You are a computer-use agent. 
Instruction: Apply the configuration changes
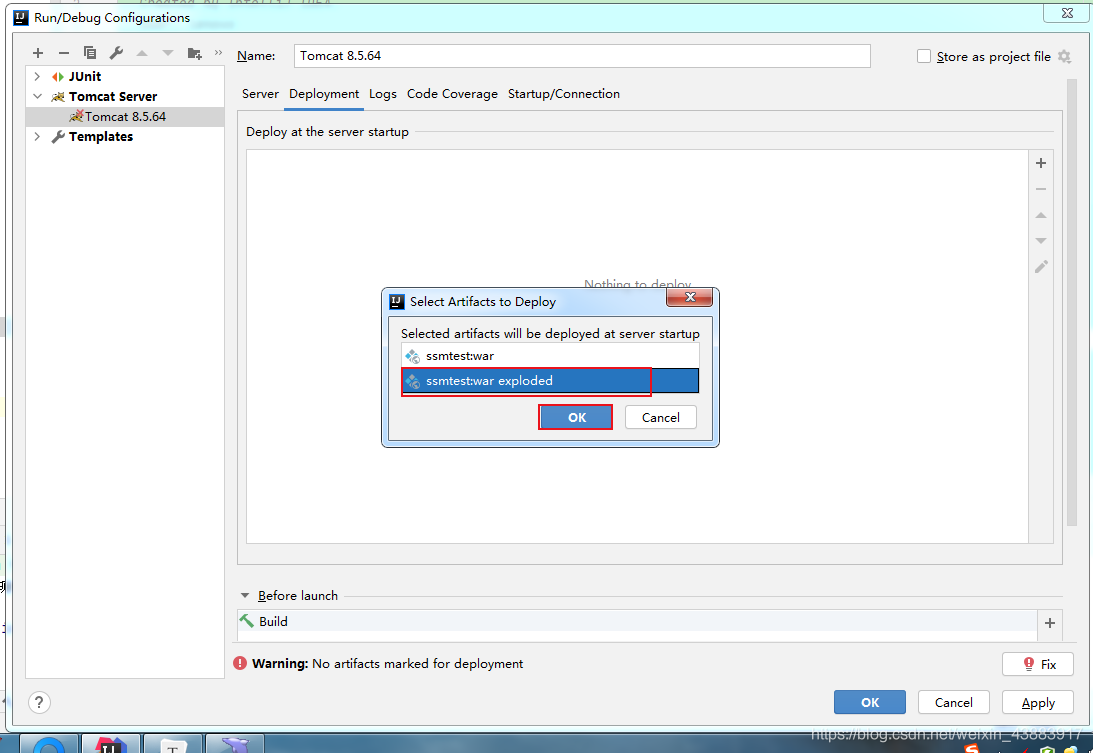tap(1038, 703)
